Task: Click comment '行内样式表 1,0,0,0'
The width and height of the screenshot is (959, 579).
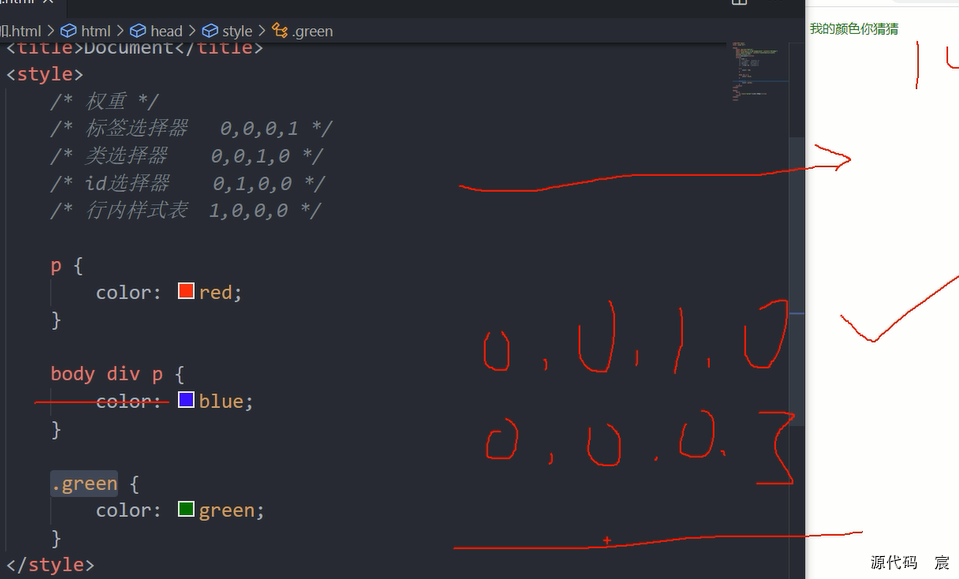Action: tap(186, 210)
